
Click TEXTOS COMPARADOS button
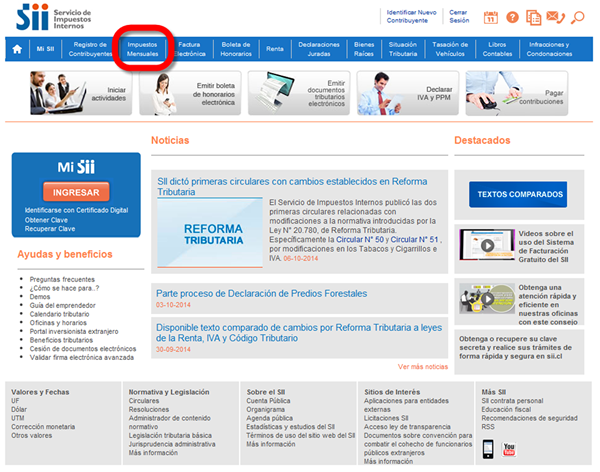coord(518,194)
